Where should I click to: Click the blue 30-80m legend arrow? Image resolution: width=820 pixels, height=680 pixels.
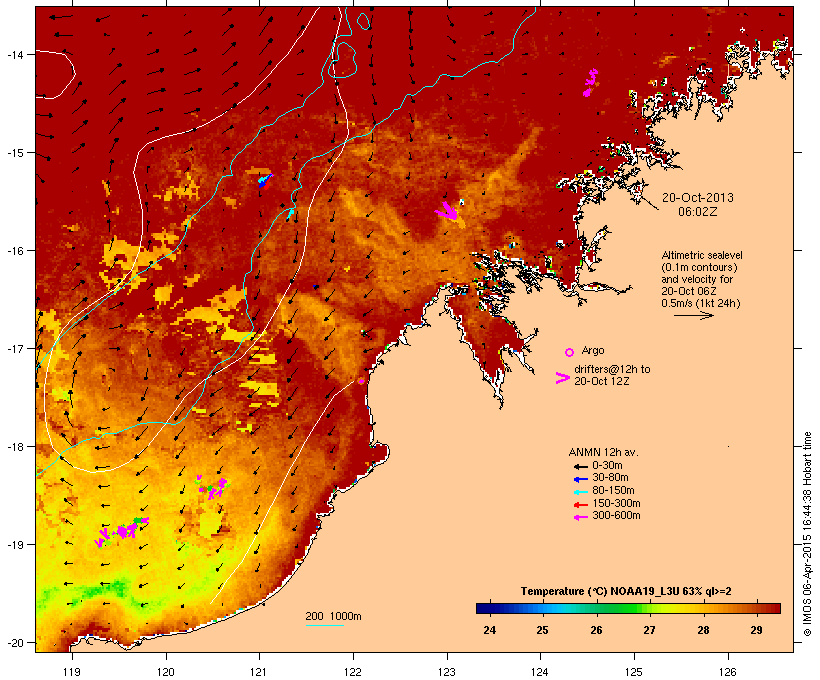tap(580, 479)
